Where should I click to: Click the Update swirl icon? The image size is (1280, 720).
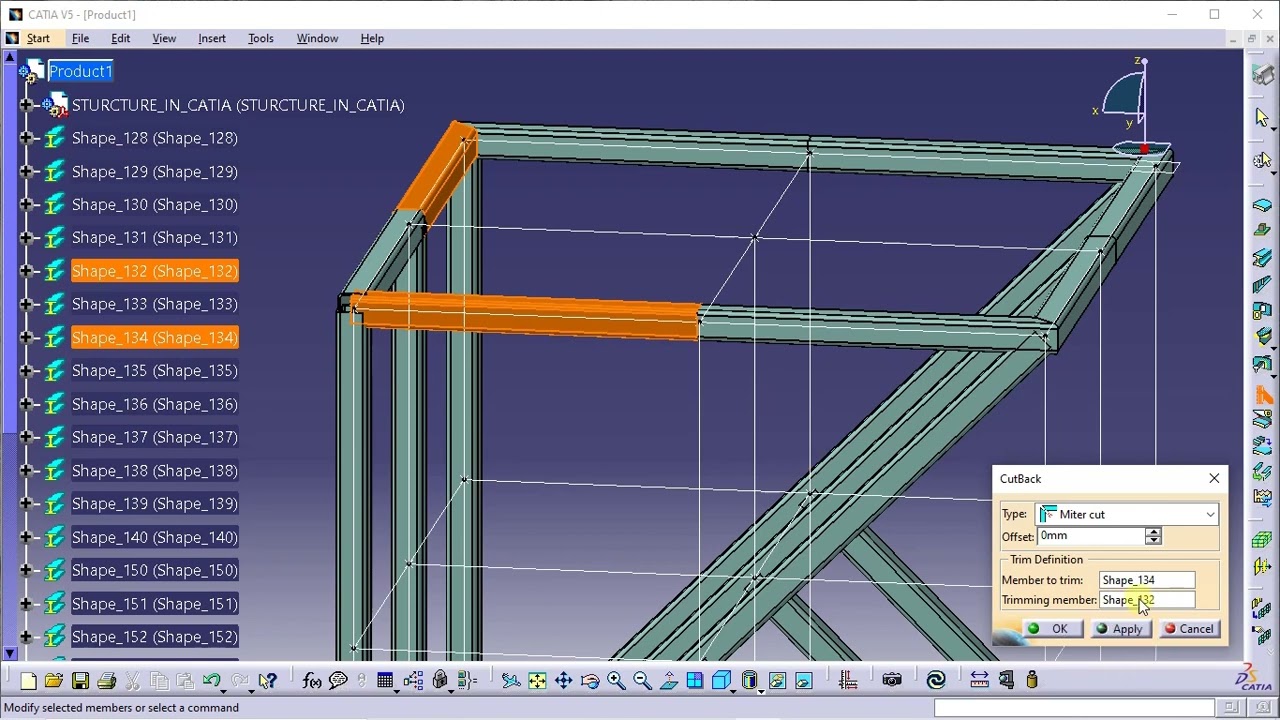(x=936, y=681)
